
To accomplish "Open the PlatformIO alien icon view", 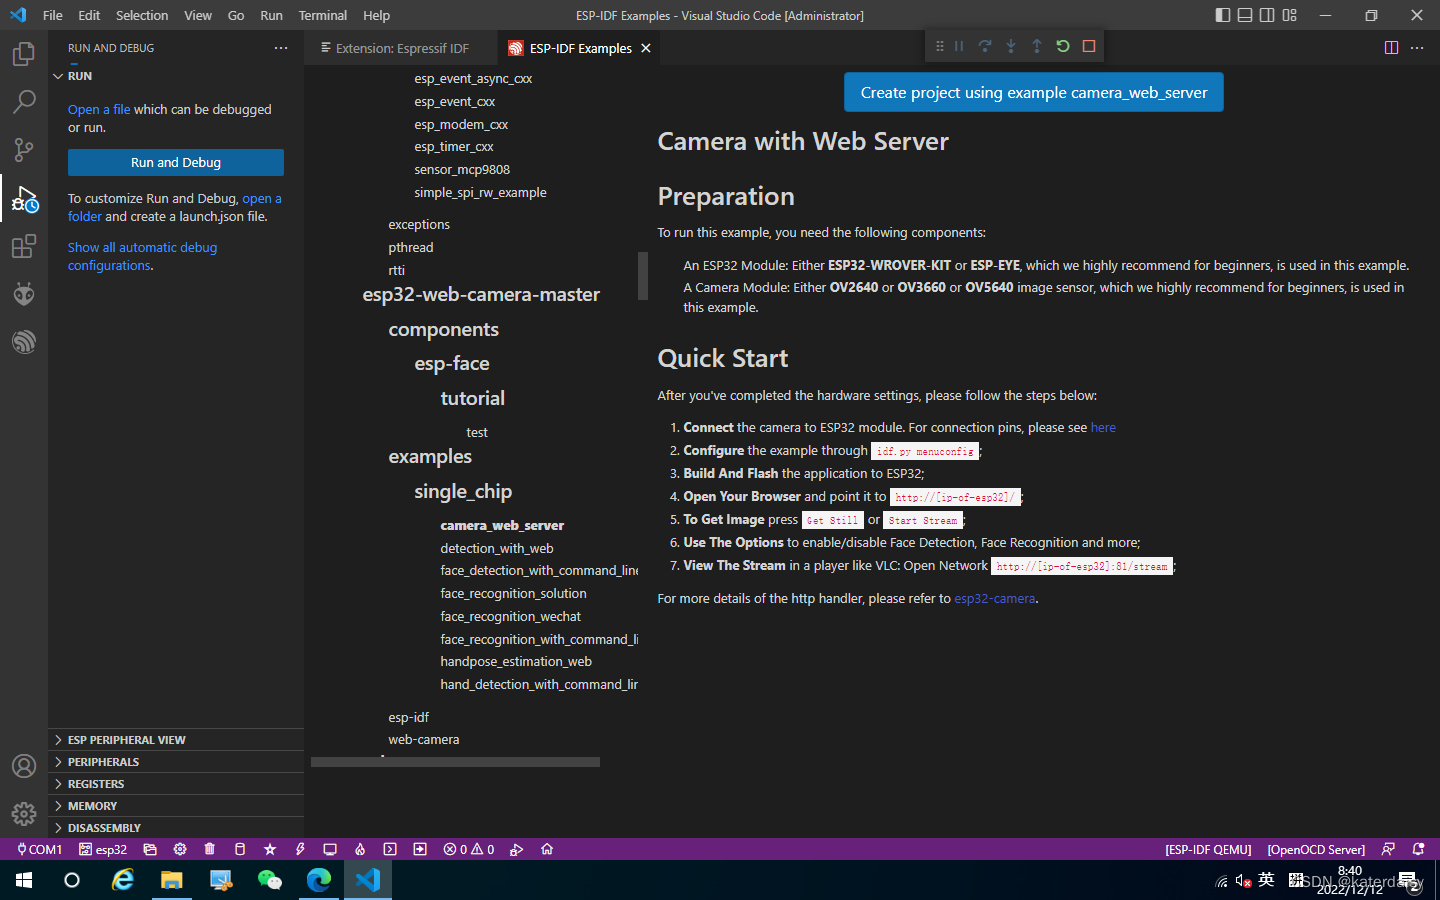I will pyautogui.click(x=24, y=294).
